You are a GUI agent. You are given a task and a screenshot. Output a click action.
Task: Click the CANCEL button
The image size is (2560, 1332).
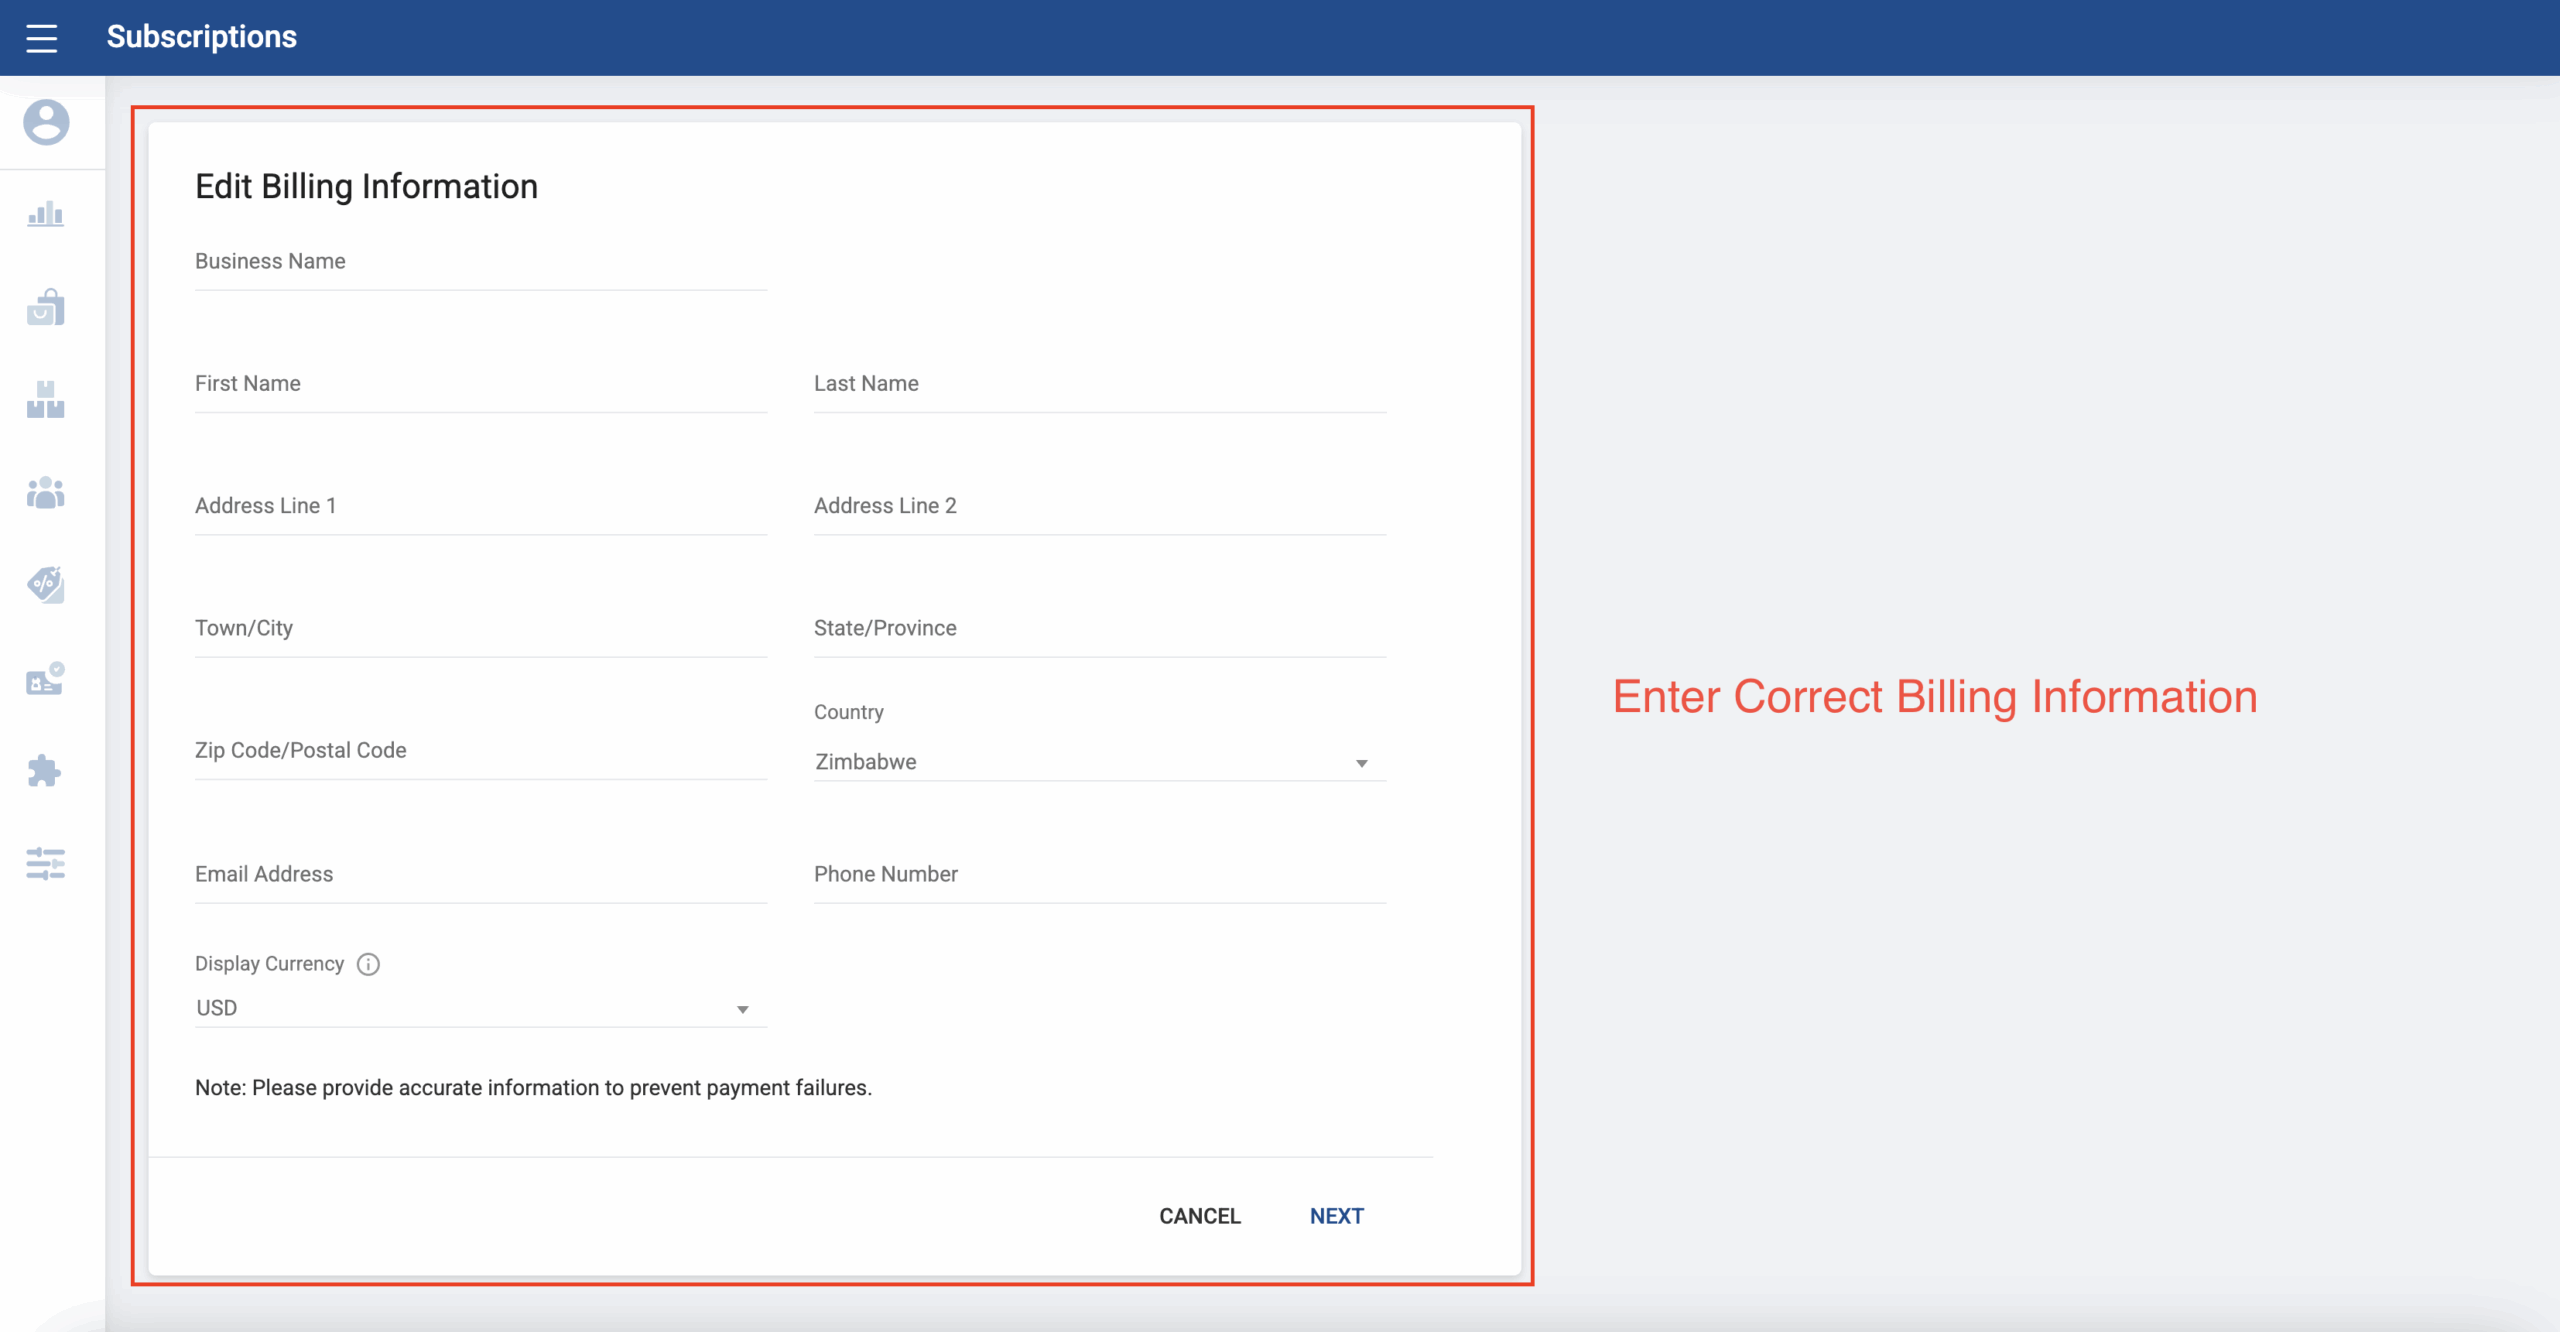click(x=1199, y=1215)
